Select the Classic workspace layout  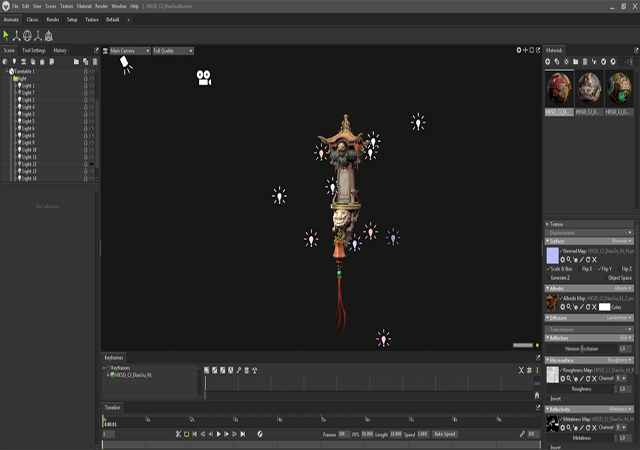pos(33,19)
